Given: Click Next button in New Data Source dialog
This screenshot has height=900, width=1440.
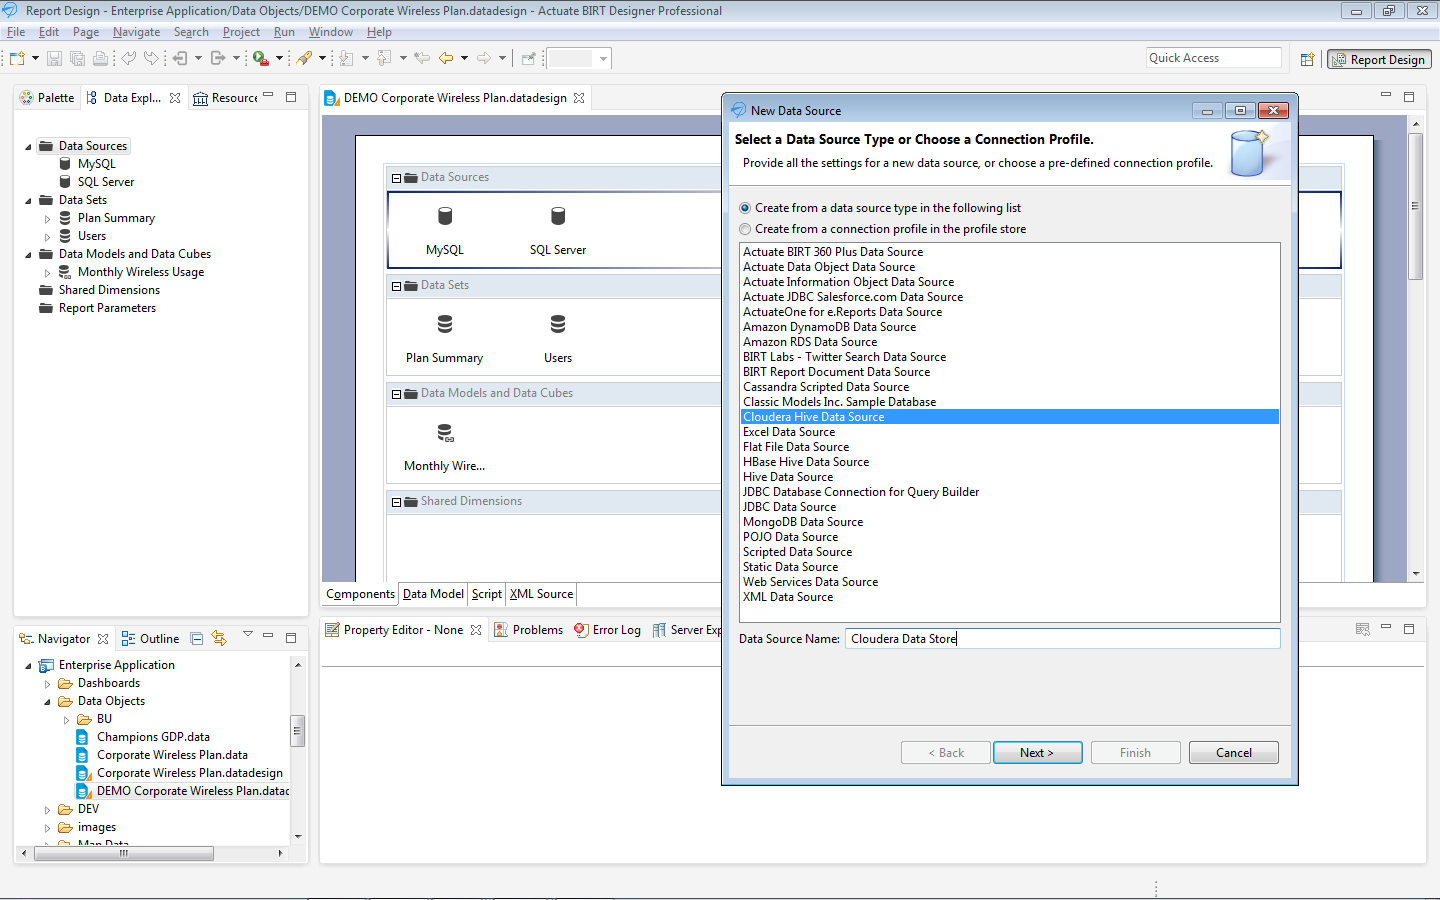Looking at the screenshot, I should coord(1038,753).
